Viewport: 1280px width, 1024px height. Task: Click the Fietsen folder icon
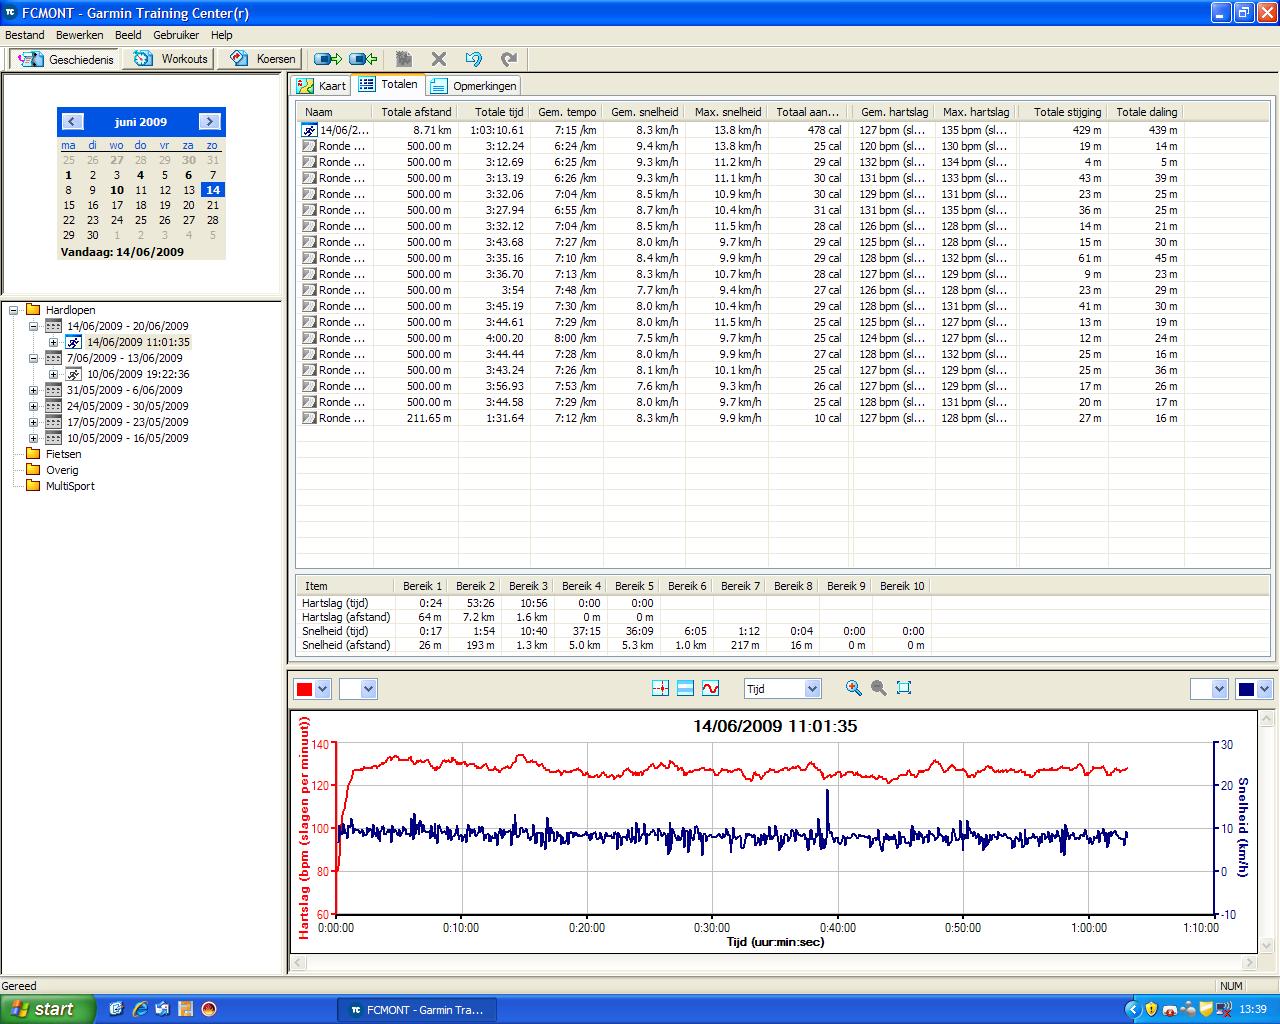click(33, 454)
